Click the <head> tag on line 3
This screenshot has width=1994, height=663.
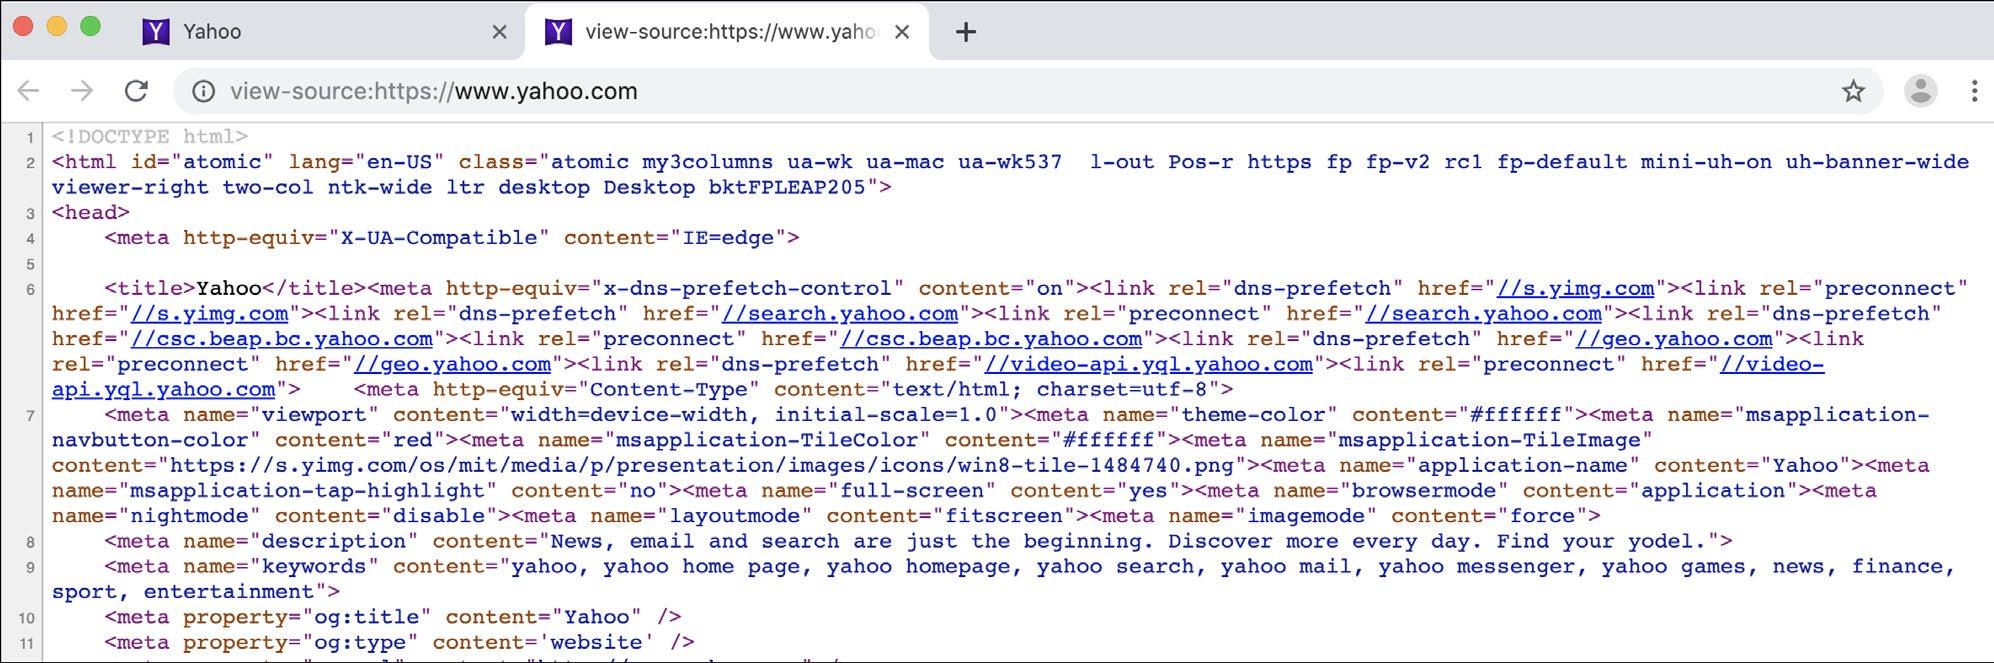point(91,213)
